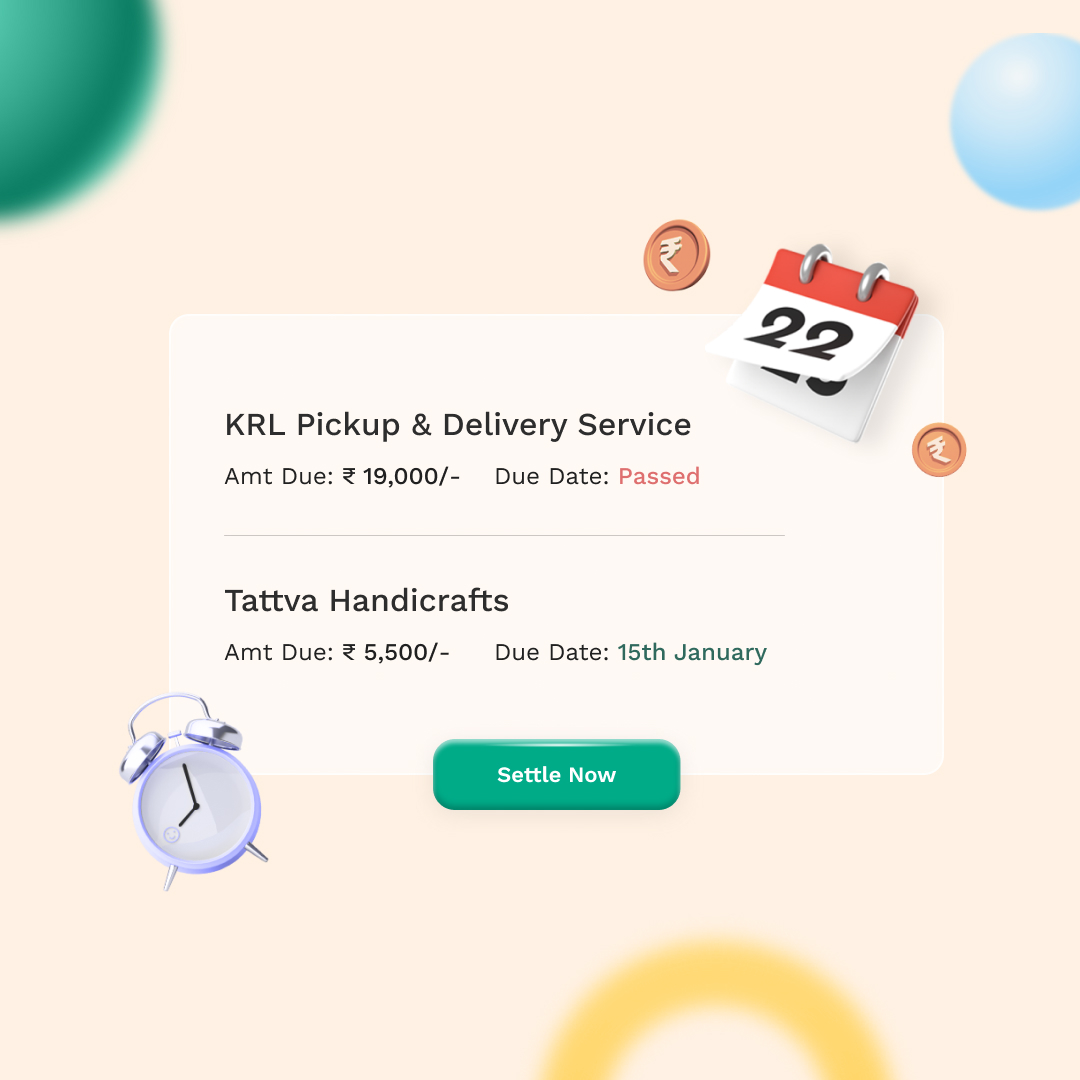Click the rupee coin at card's right edge
The image size is (1080, 1080).
(x=939, y=450)
